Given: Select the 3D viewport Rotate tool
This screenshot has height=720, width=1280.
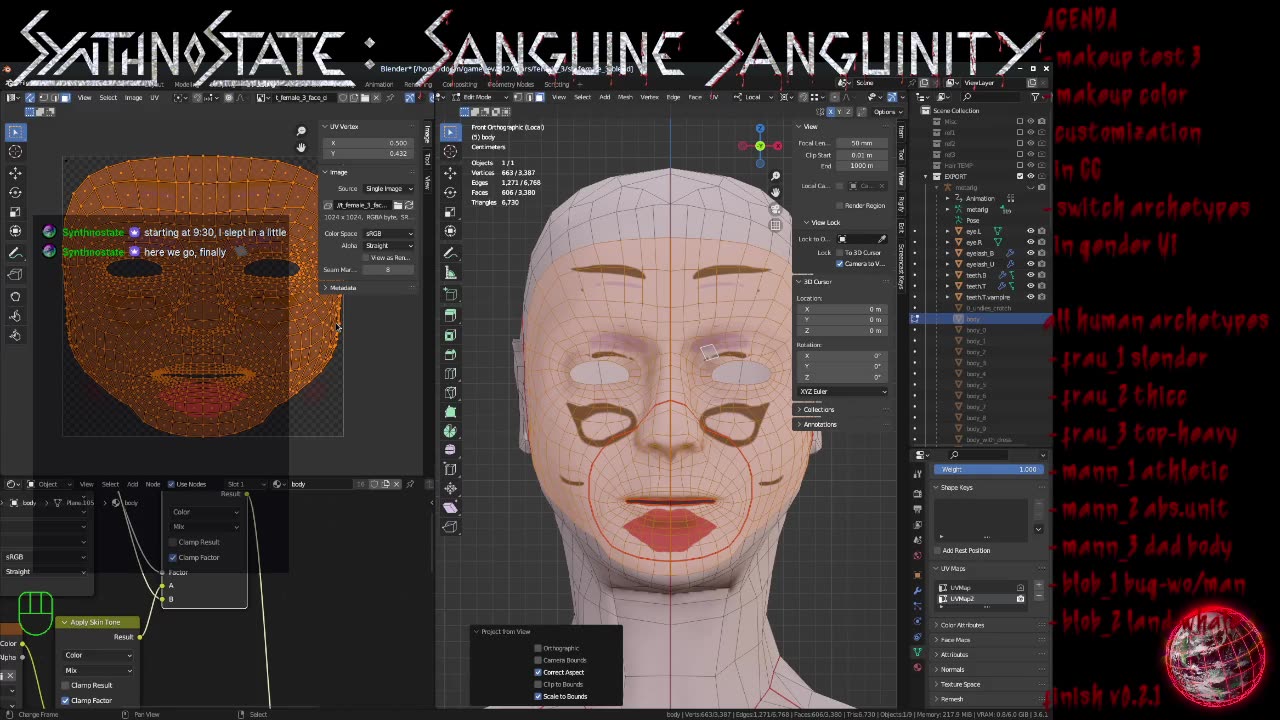Looking at the screenshot, I should pyautogui.click(x=450, y=192).
